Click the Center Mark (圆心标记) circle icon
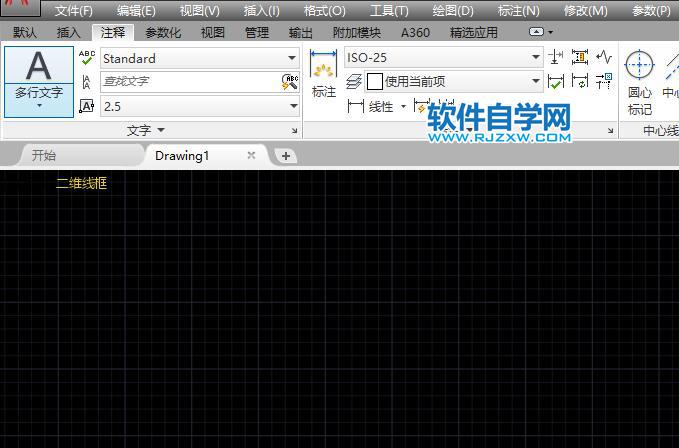679x448 pixels. [x=639, y=65]
